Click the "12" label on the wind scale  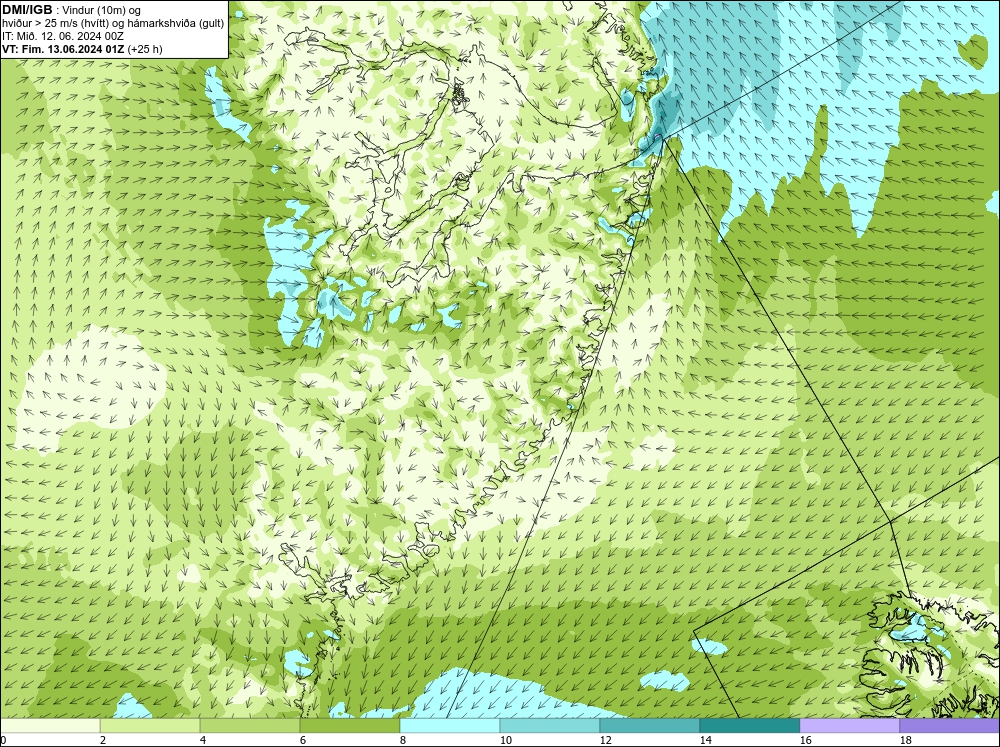606,740
